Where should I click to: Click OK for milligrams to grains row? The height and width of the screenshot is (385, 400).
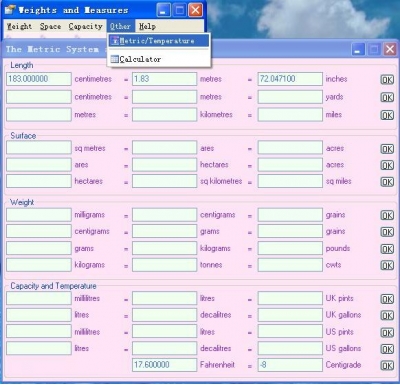[x=387, y=215]
